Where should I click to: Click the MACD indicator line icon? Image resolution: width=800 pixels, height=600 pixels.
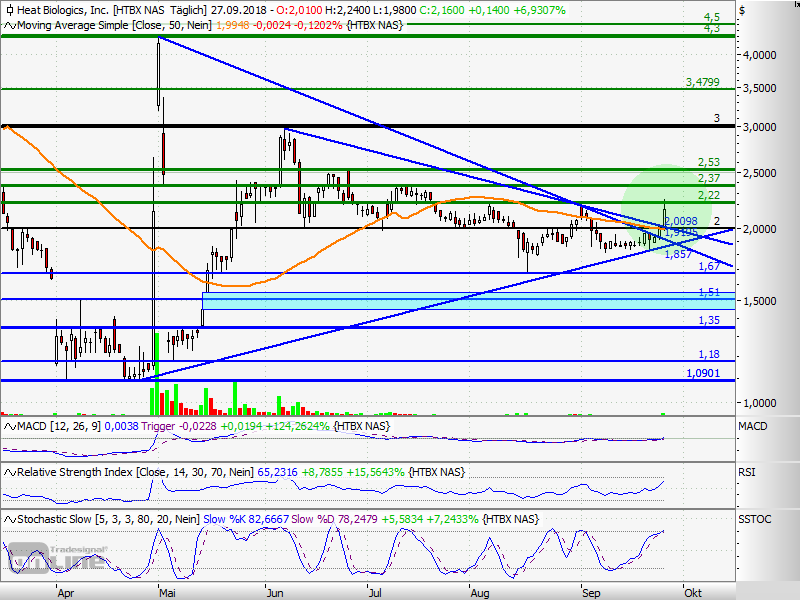pyautogui.click(x=10, y=426)
